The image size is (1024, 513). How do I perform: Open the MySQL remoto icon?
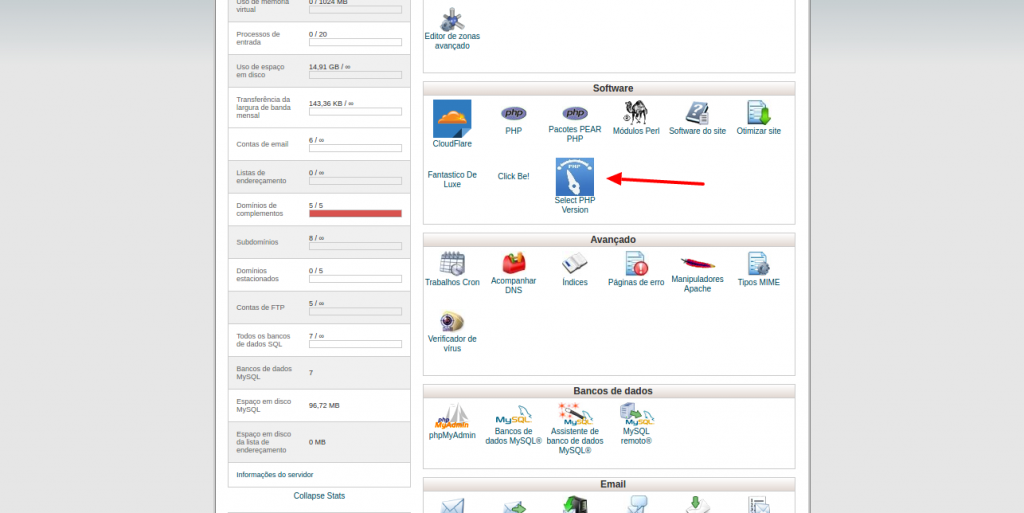pos(636,414)
